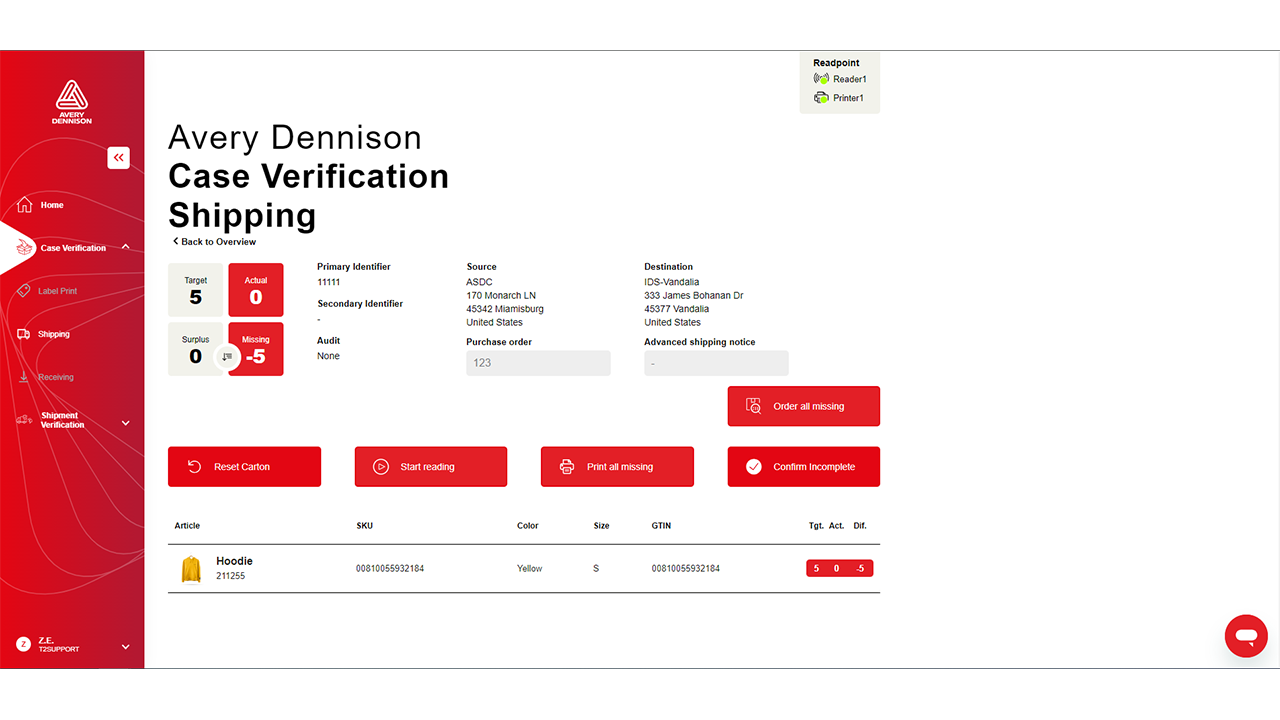1280x720 pixels.
Task: Click the Surplus 0 tile
Action: pyautogui.click(x=195, y=349)
